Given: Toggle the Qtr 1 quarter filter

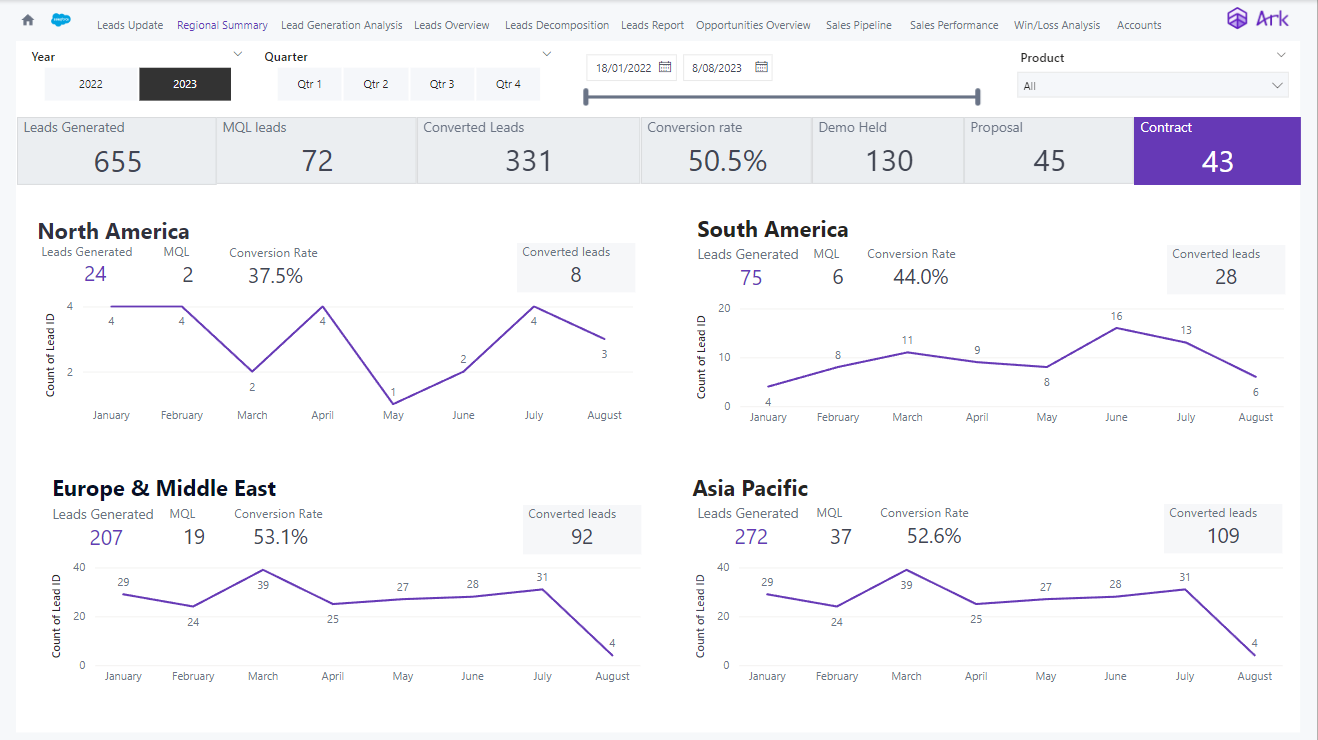Looking at the screenshot, I should [x=309, y=84].
